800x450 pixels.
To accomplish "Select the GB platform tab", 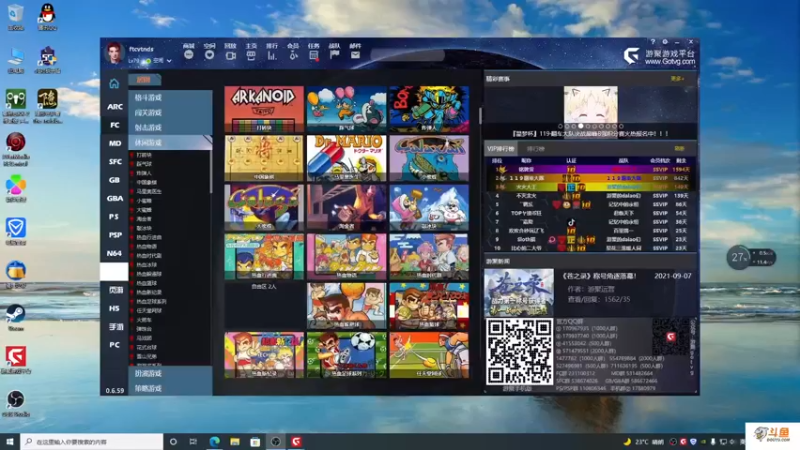I will pos(115,180).
